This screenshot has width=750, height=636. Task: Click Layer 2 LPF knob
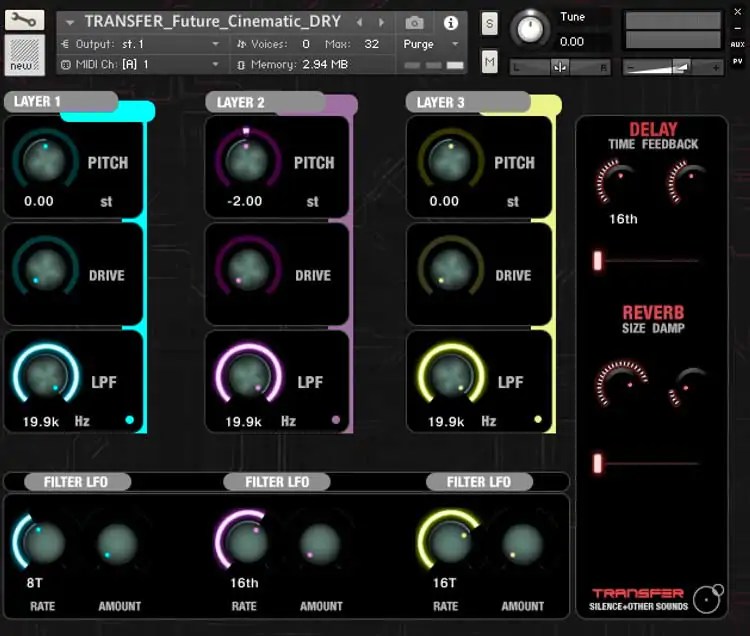tap(249, 376)
